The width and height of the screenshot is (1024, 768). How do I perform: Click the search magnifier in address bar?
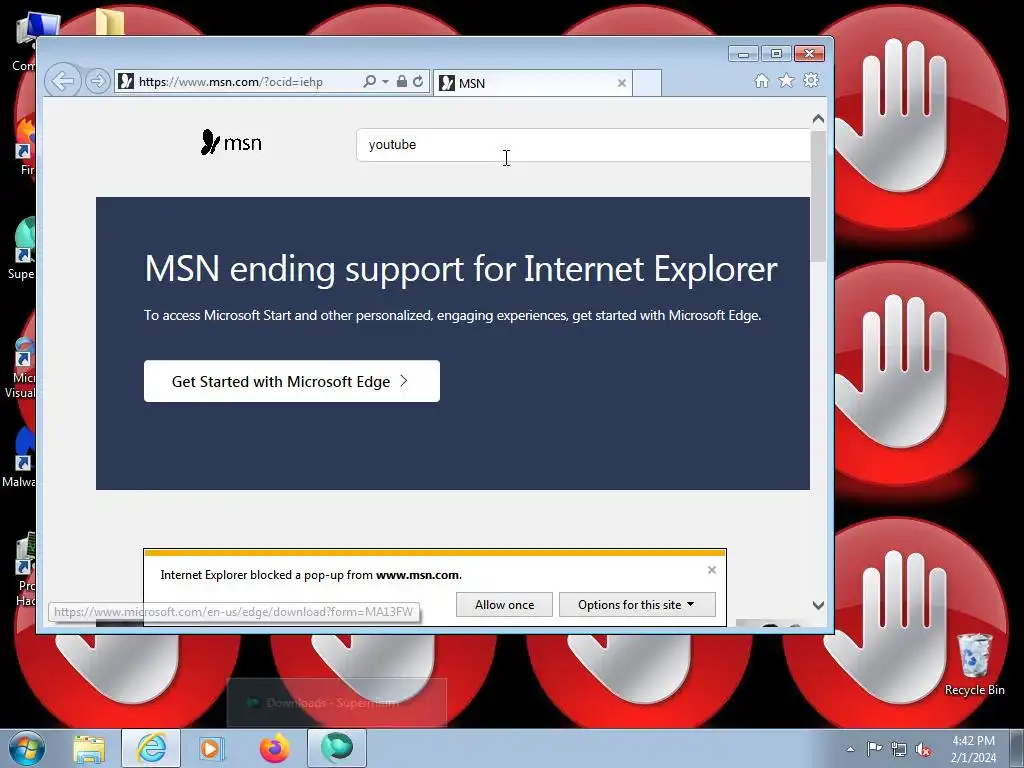(370, 82)
